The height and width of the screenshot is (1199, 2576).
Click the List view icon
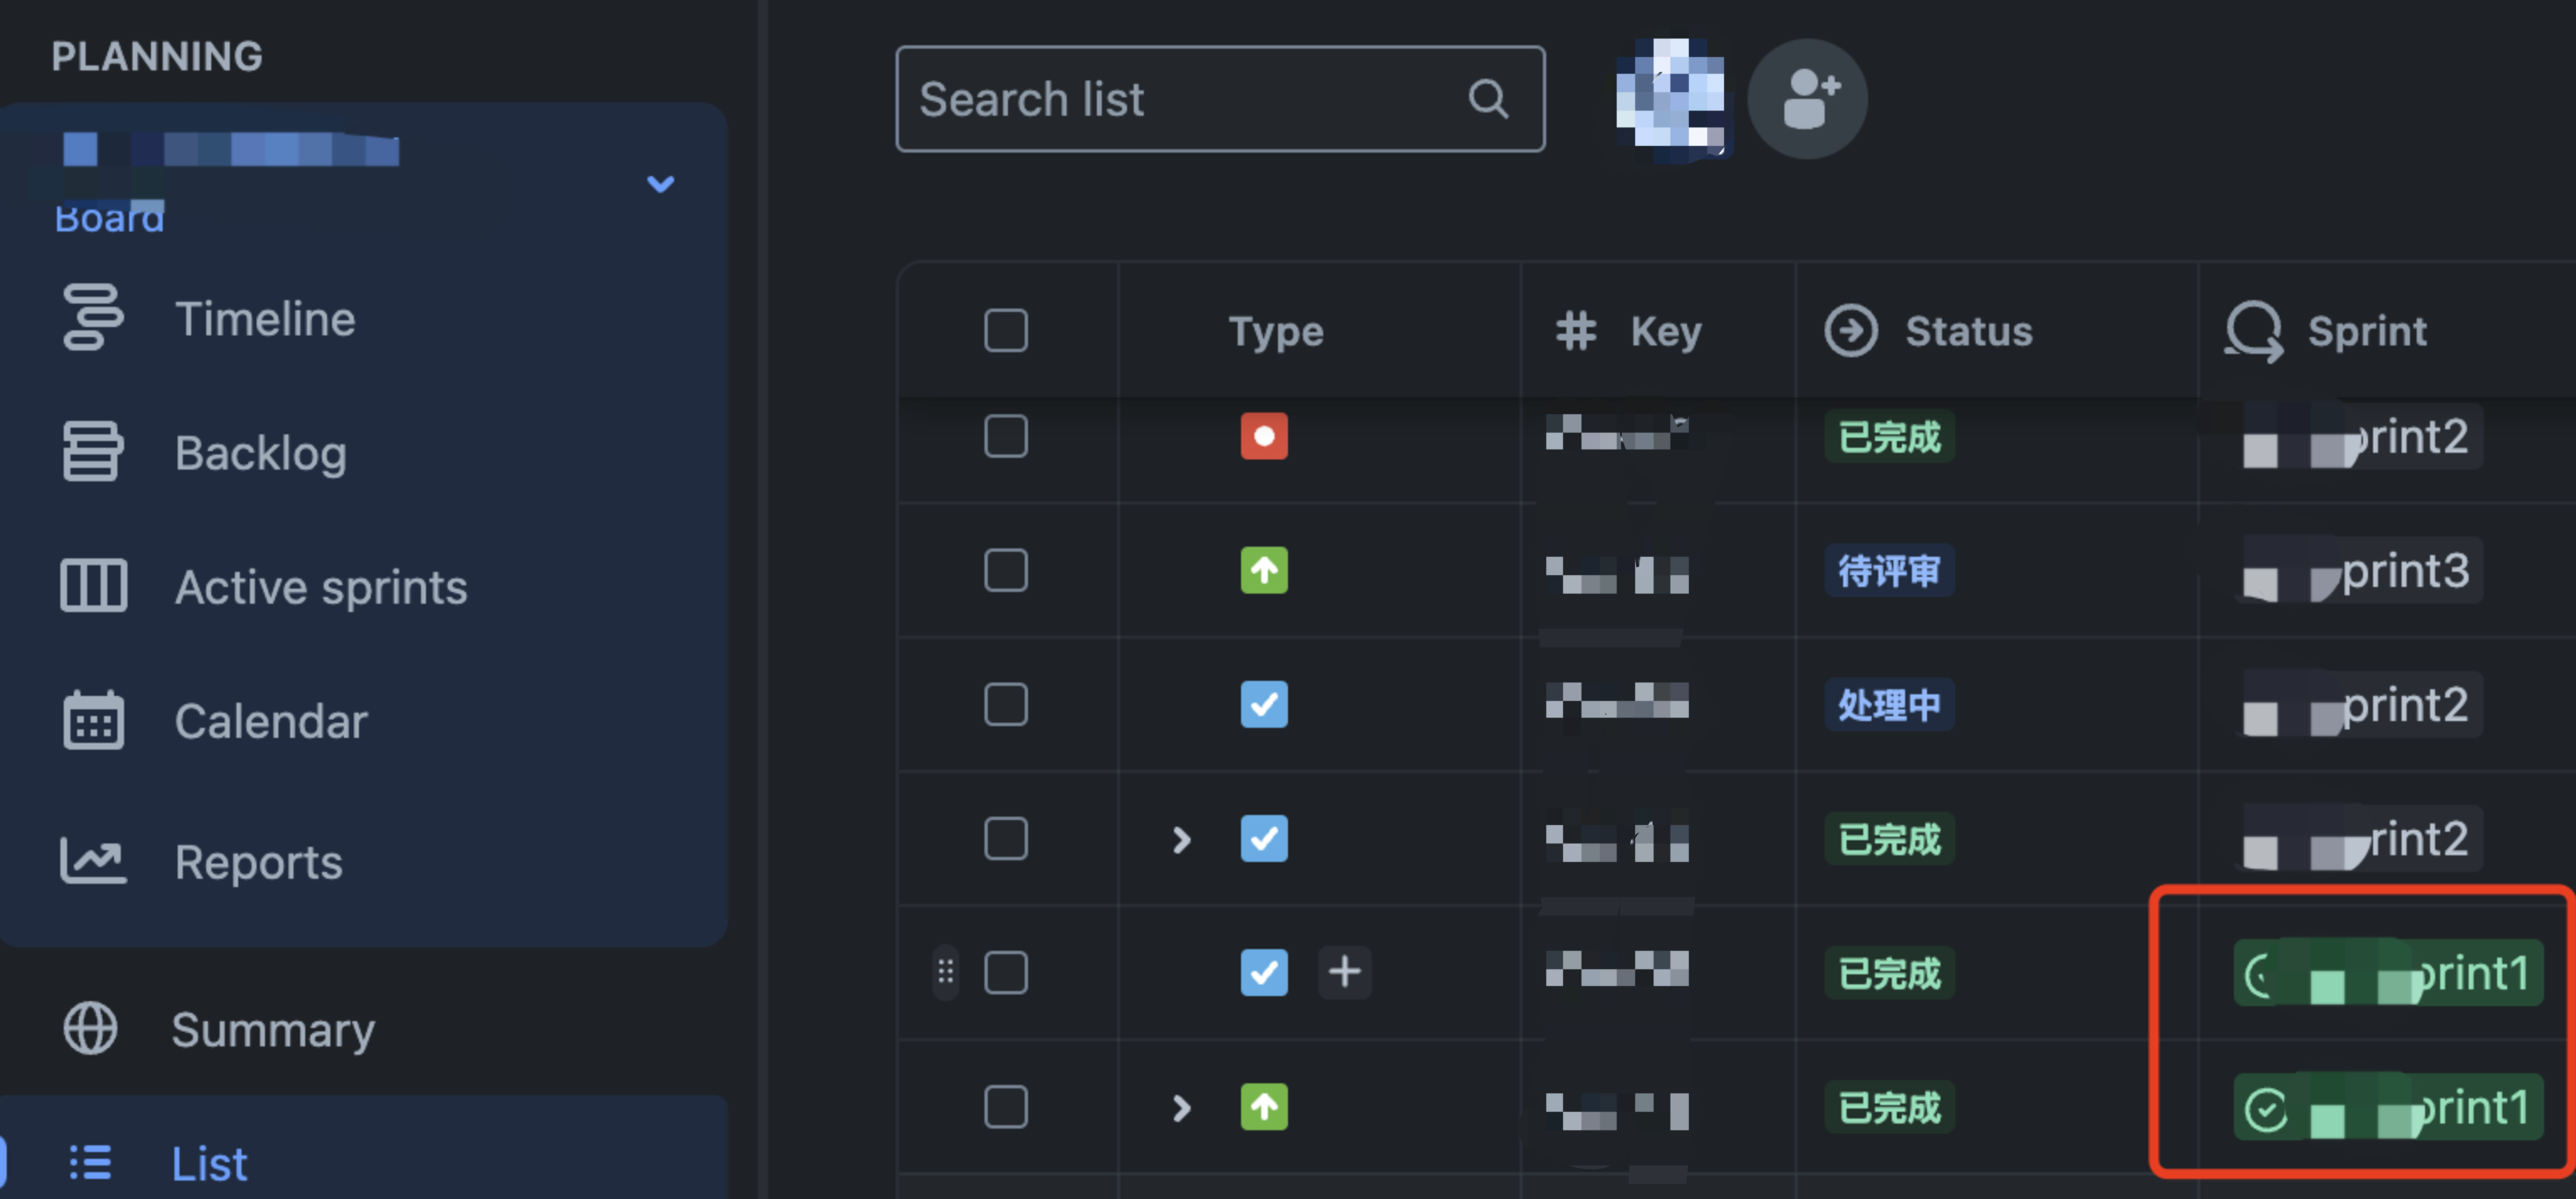coord(90,1162)
